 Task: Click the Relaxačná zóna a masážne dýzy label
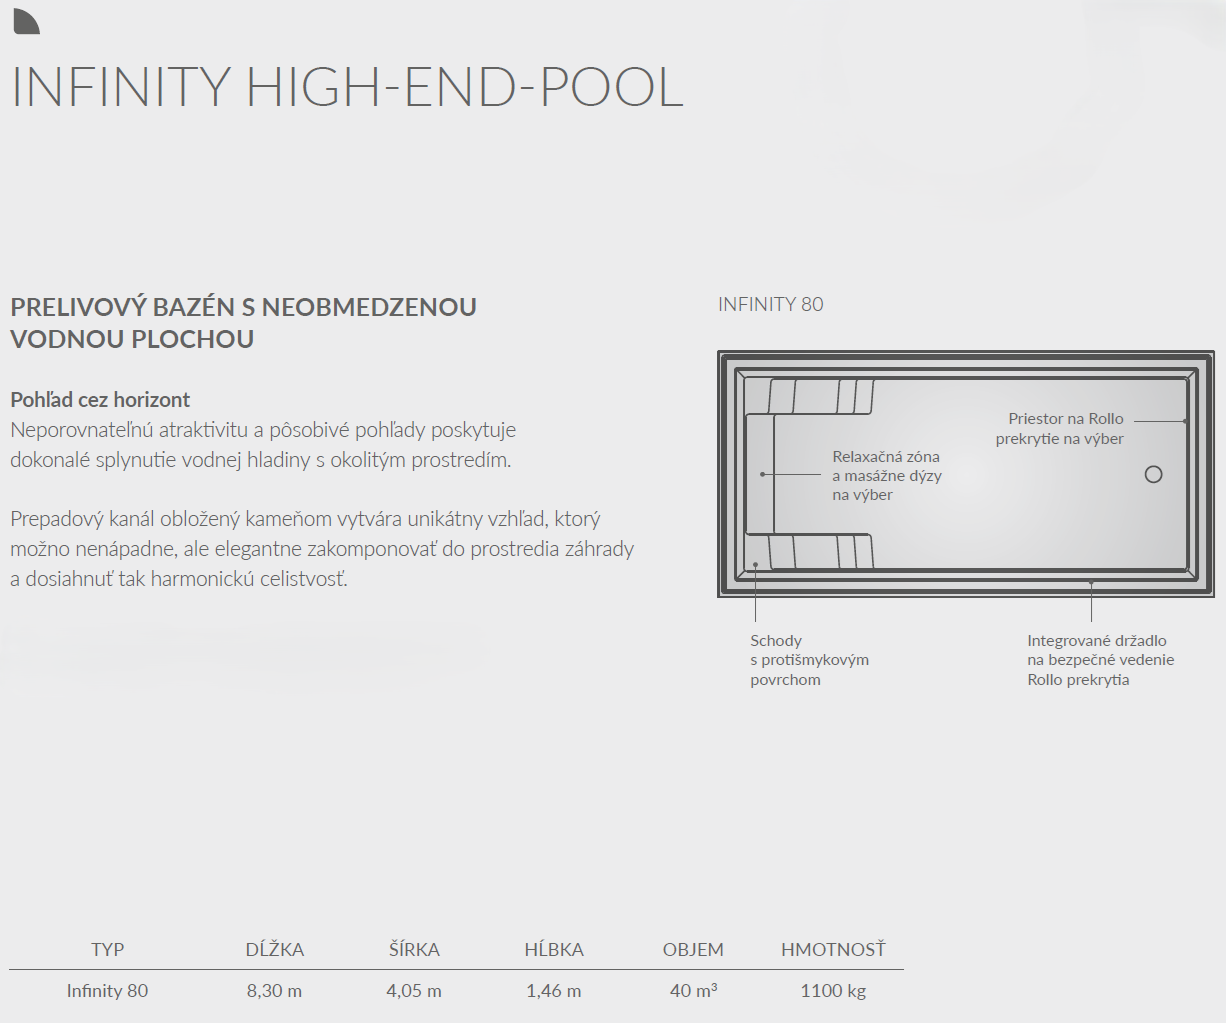click(x=886, y=476)
